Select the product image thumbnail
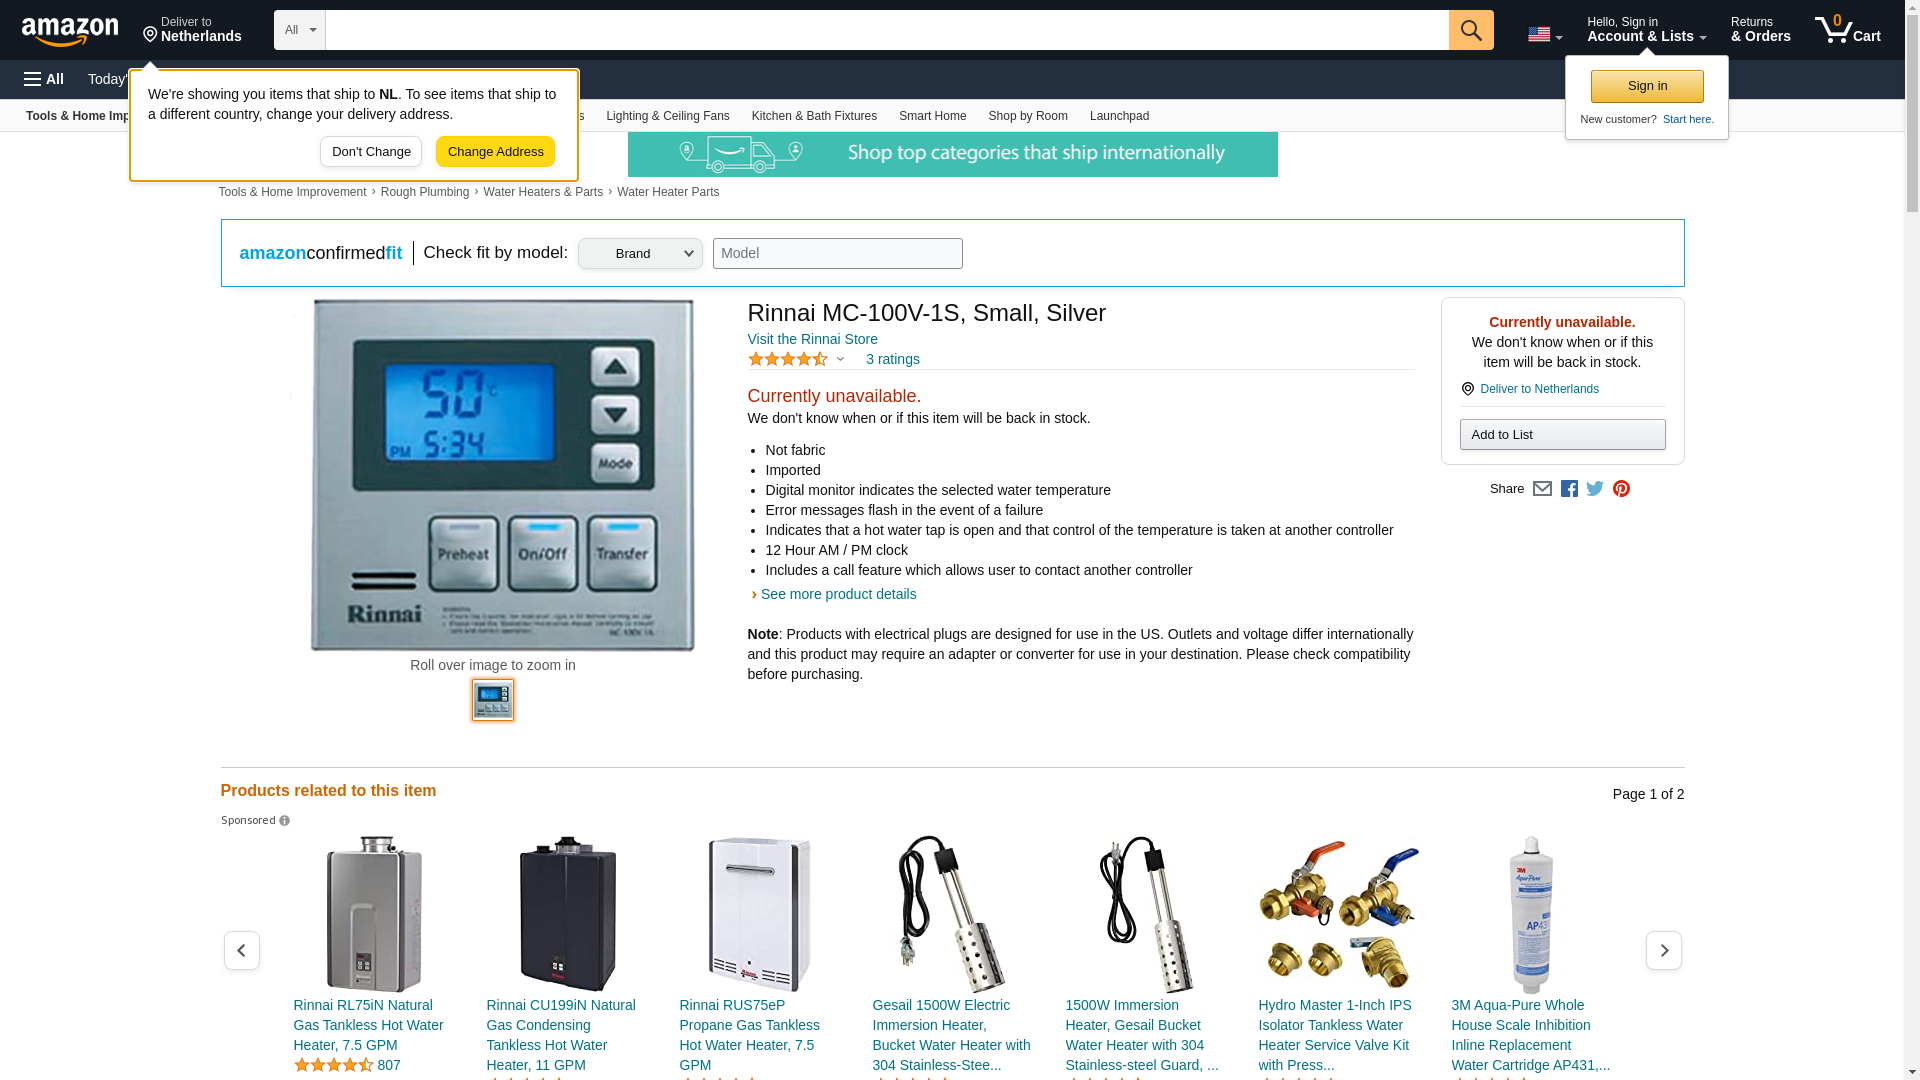1920x1080 pixels. pos(493,700)
